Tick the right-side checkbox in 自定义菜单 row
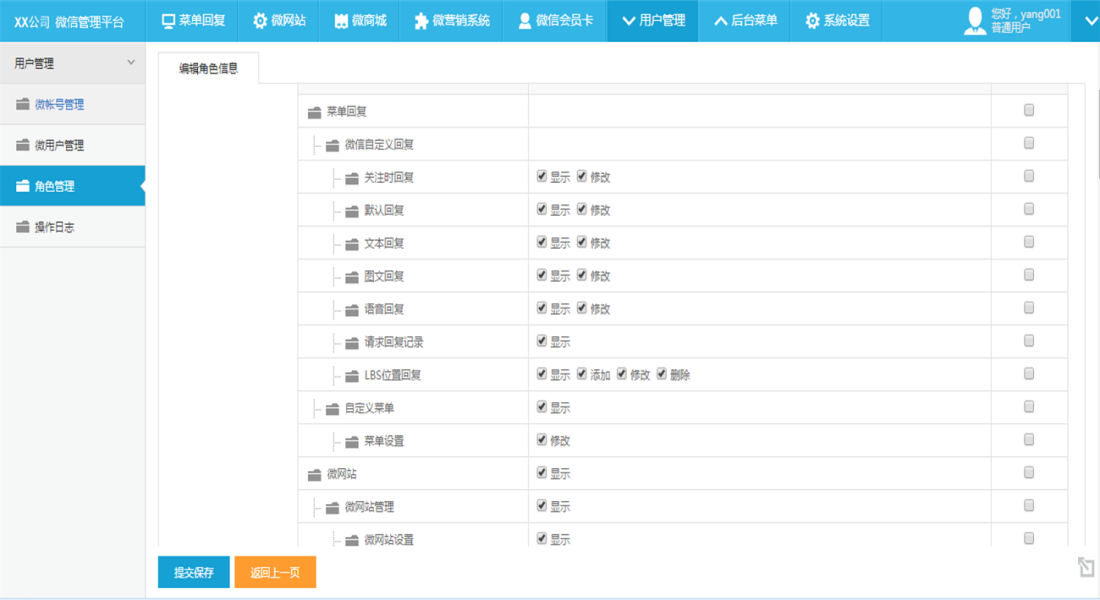1100x600 pixels. coord(1029,407)
